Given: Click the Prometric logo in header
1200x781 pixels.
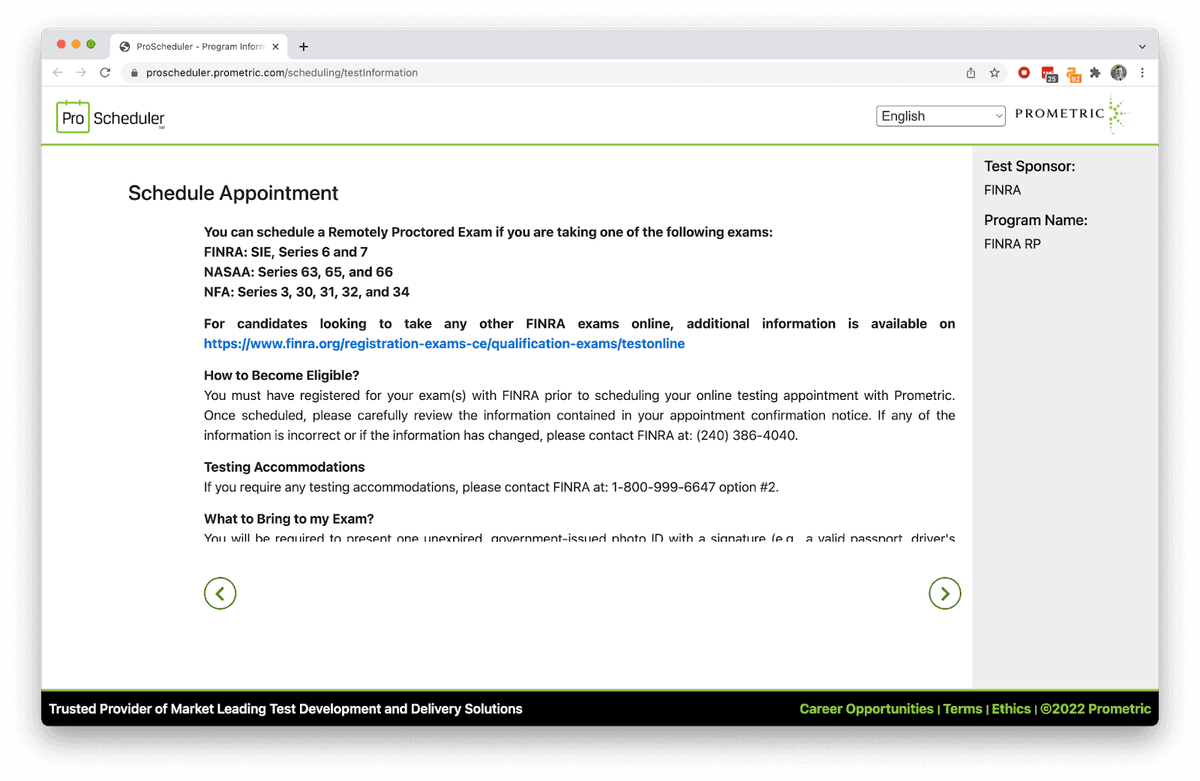Looking at the screenshot, I should [x=1071, y=115].
